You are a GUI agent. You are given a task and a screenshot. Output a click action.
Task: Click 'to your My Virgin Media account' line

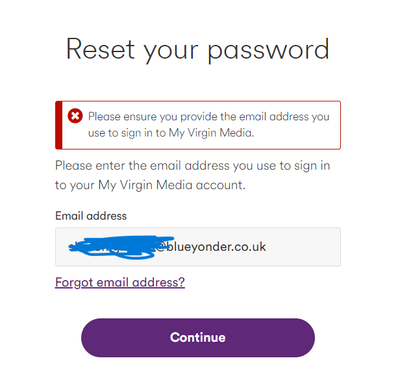150,185
